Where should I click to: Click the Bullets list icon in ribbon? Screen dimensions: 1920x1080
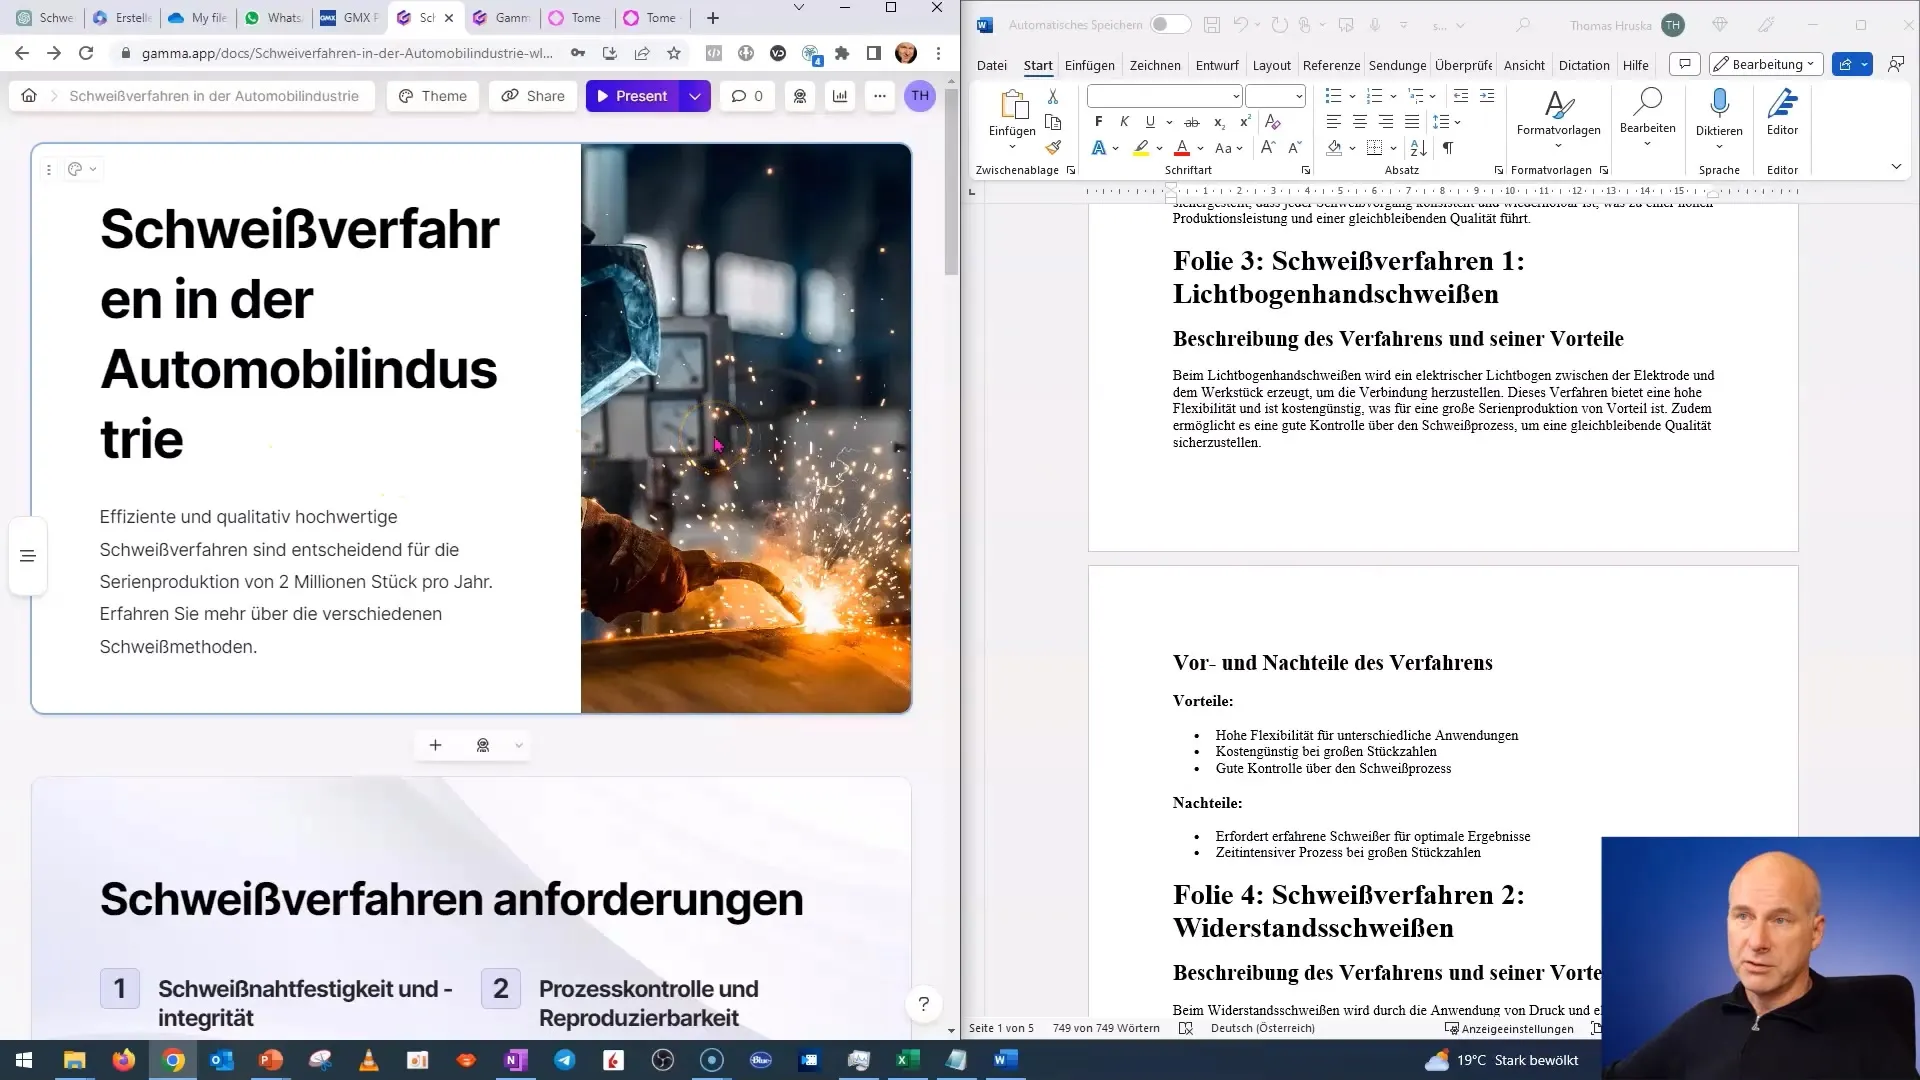1332,95
